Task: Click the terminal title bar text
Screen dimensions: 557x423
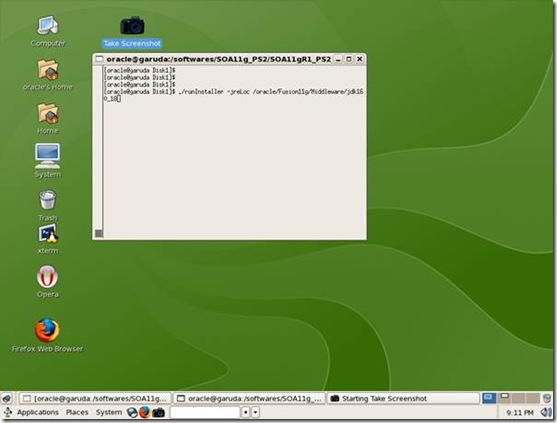Action: click(218, 59)
